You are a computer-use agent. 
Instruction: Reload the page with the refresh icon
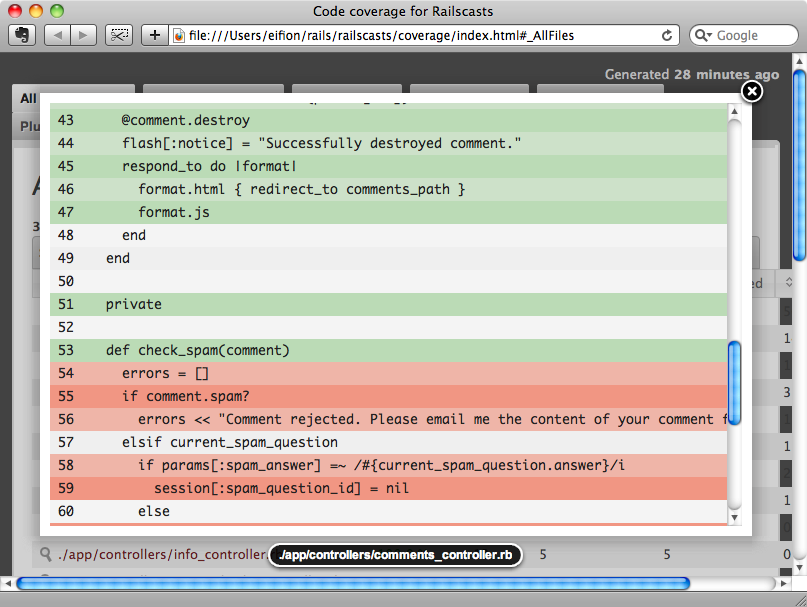click(x=666, y=36)
